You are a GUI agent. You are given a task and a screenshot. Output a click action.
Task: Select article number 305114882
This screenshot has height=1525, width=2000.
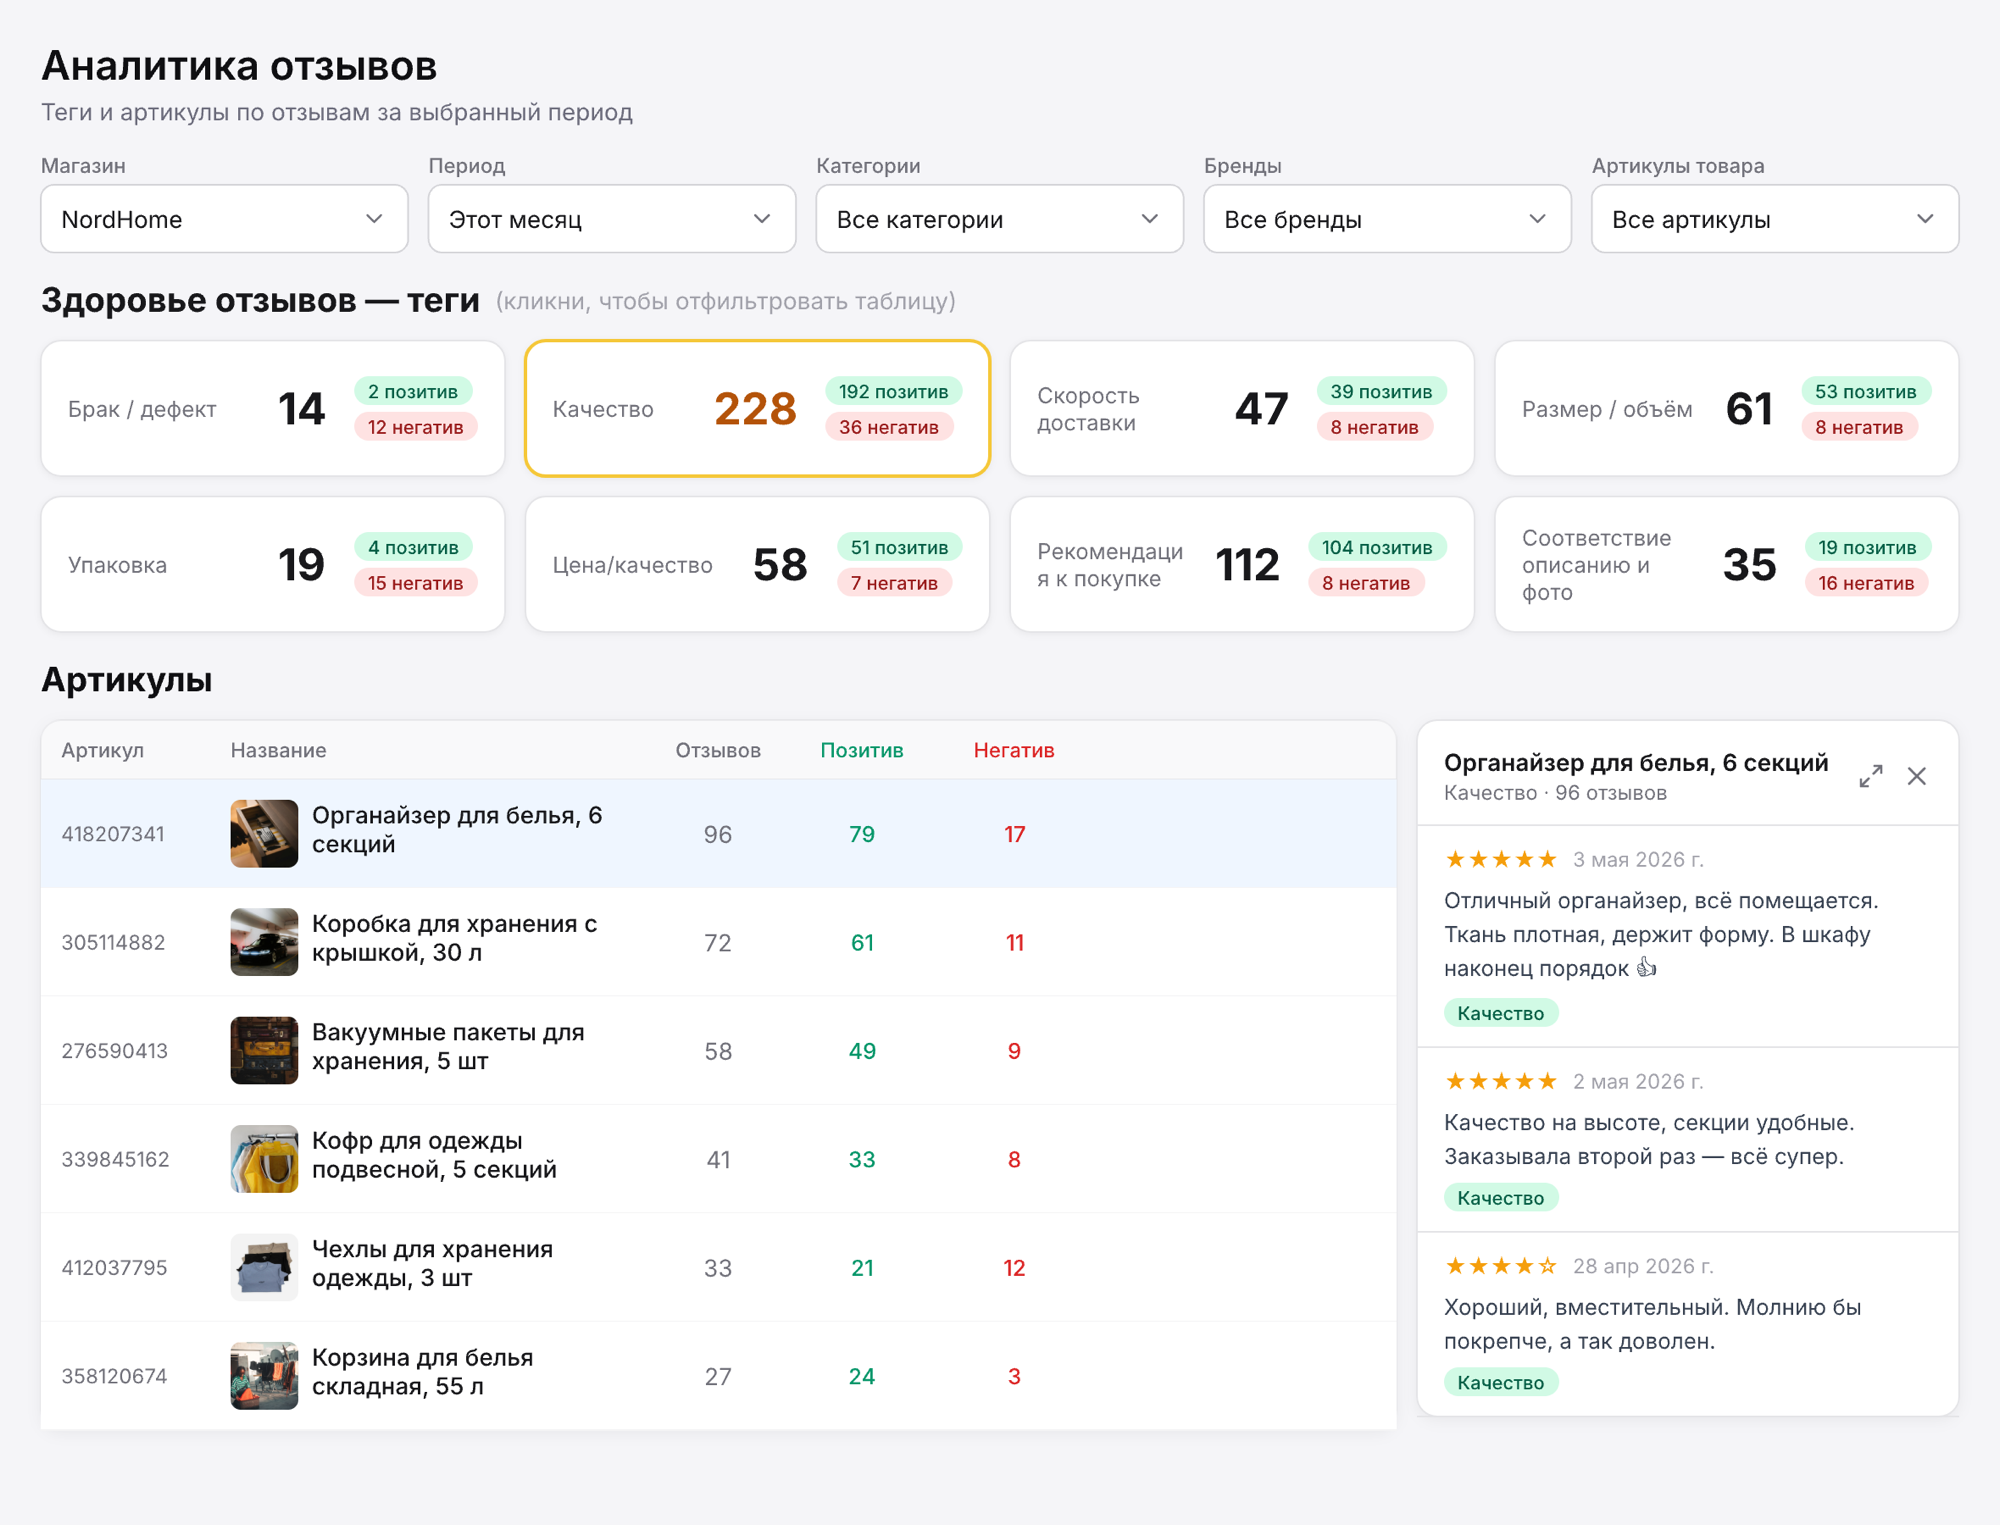(113, 942)
